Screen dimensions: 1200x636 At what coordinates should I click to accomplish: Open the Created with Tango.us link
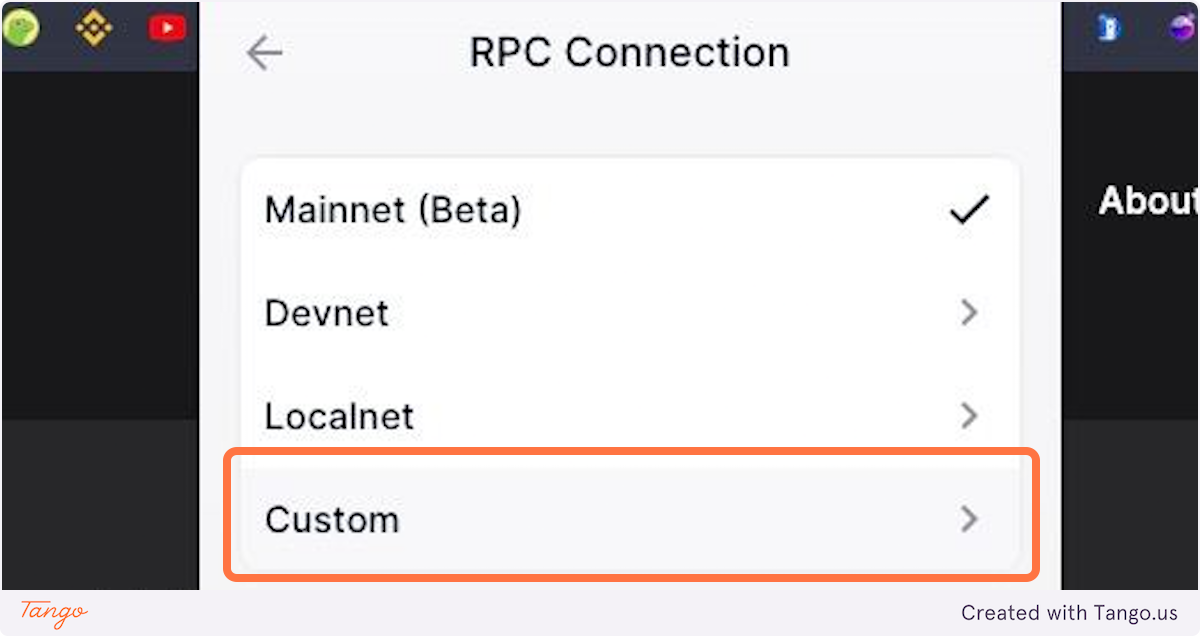[1070, 613]
